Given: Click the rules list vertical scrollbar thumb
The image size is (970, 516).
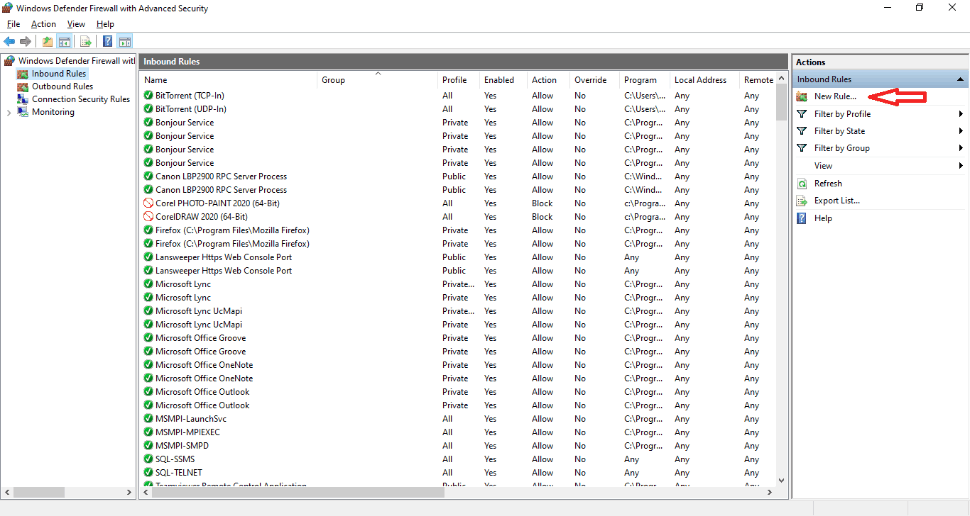Looking at the screenshot, I should 781,103.
